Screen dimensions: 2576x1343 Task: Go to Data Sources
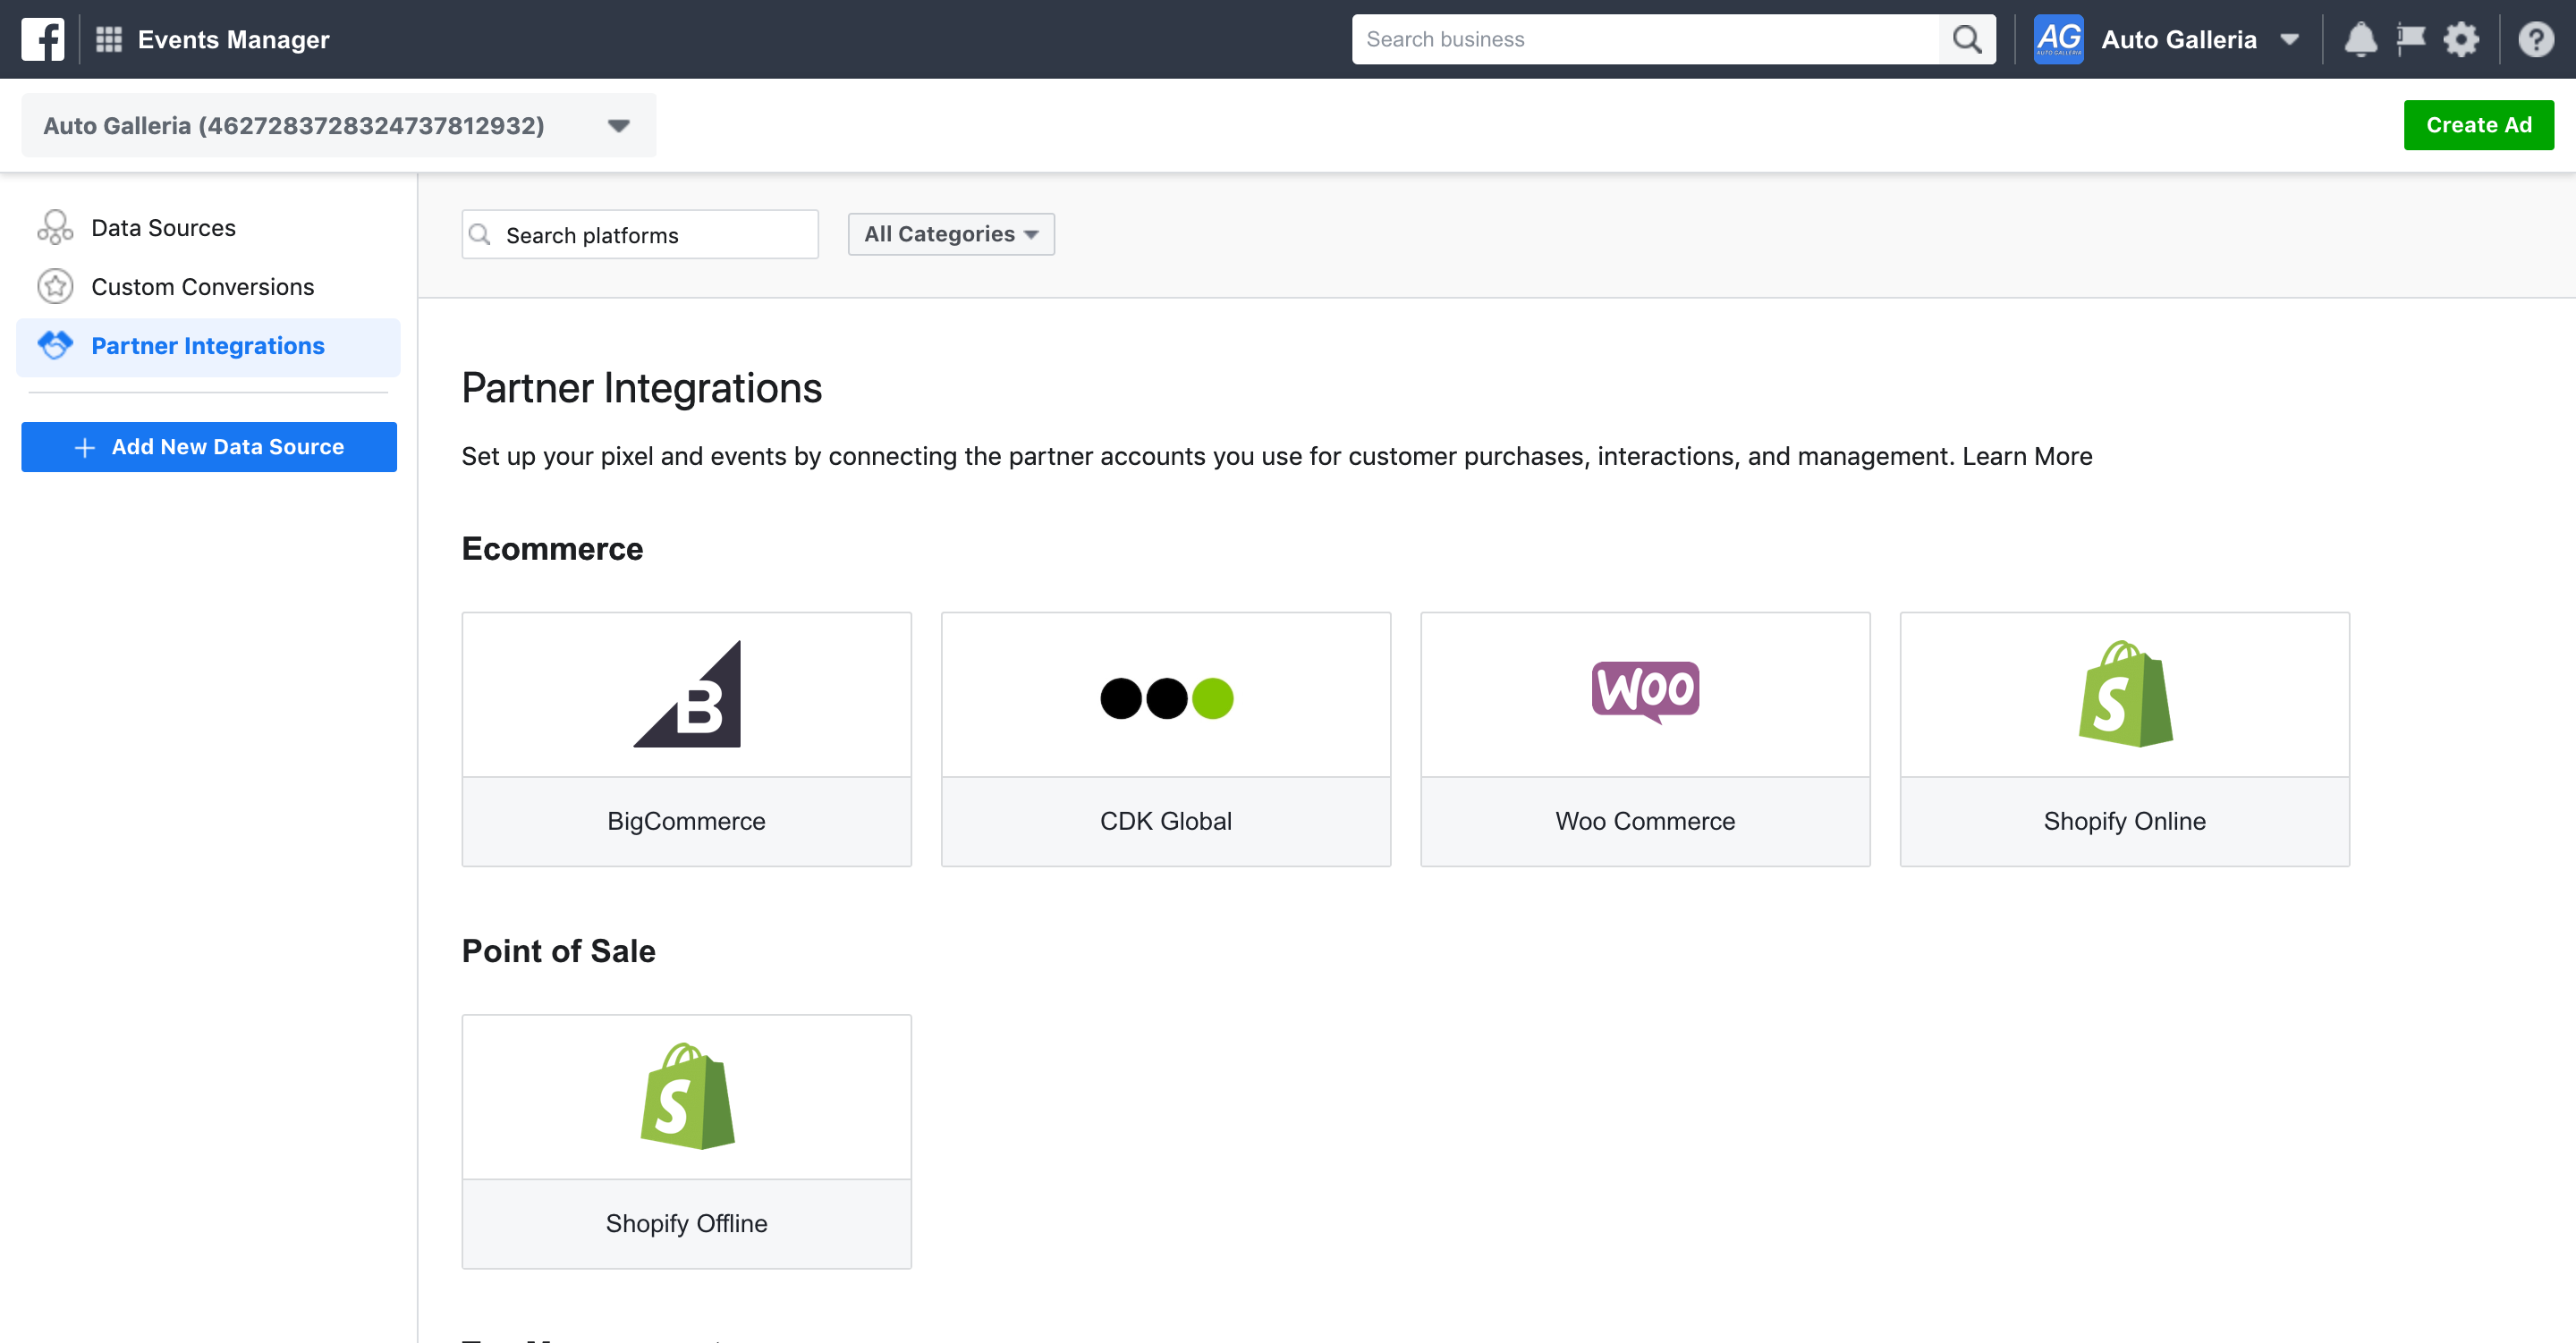163,227
